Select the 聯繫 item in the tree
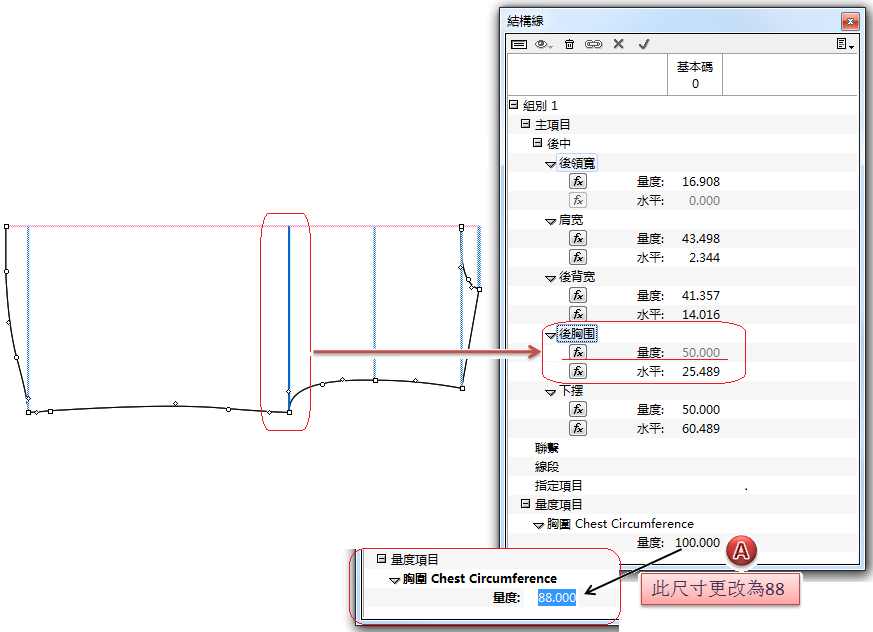873x632 pixels. (x=546, y=448)
